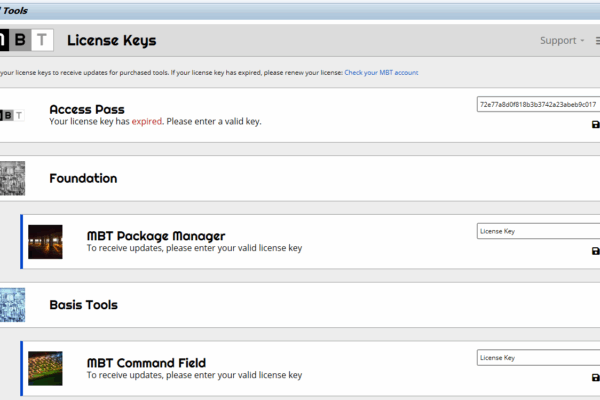The height and width of the screenshot is (400, 600).
Task: Click the Command Field License Key input
Action: pyautogui.click(x=537, y=357)
